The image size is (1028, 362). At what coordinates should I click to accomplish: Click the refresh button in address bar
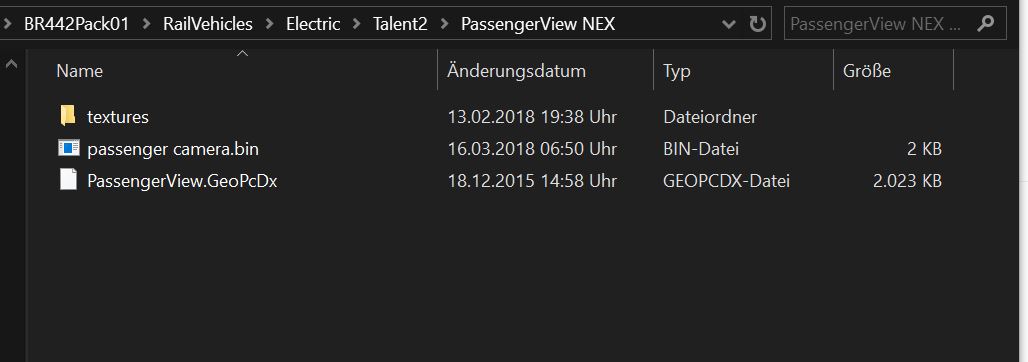[757, 24]
